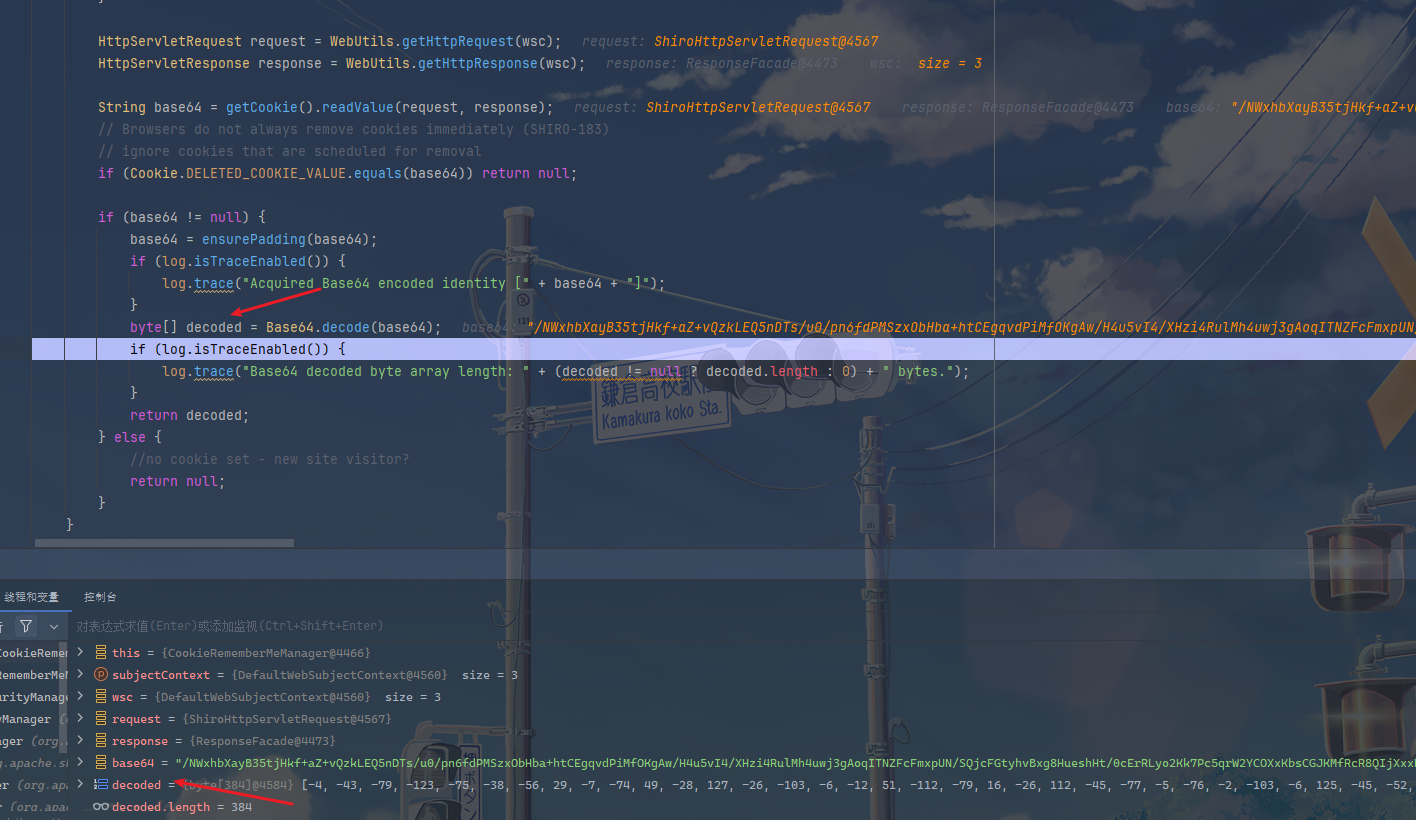The image size is (1416, 820).
Task: Click the 'Base64 decoded byte array length' trace line
Action: (565, 371)
